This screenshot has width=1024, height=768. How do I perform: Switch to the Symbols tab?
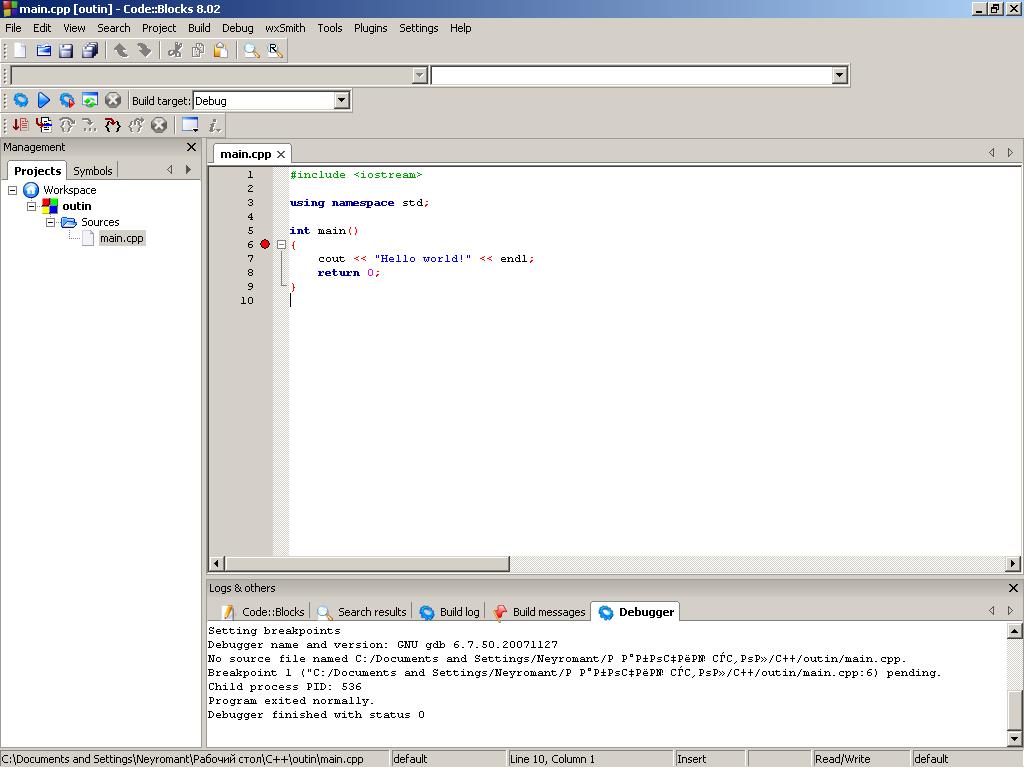(x=93, y=171)
